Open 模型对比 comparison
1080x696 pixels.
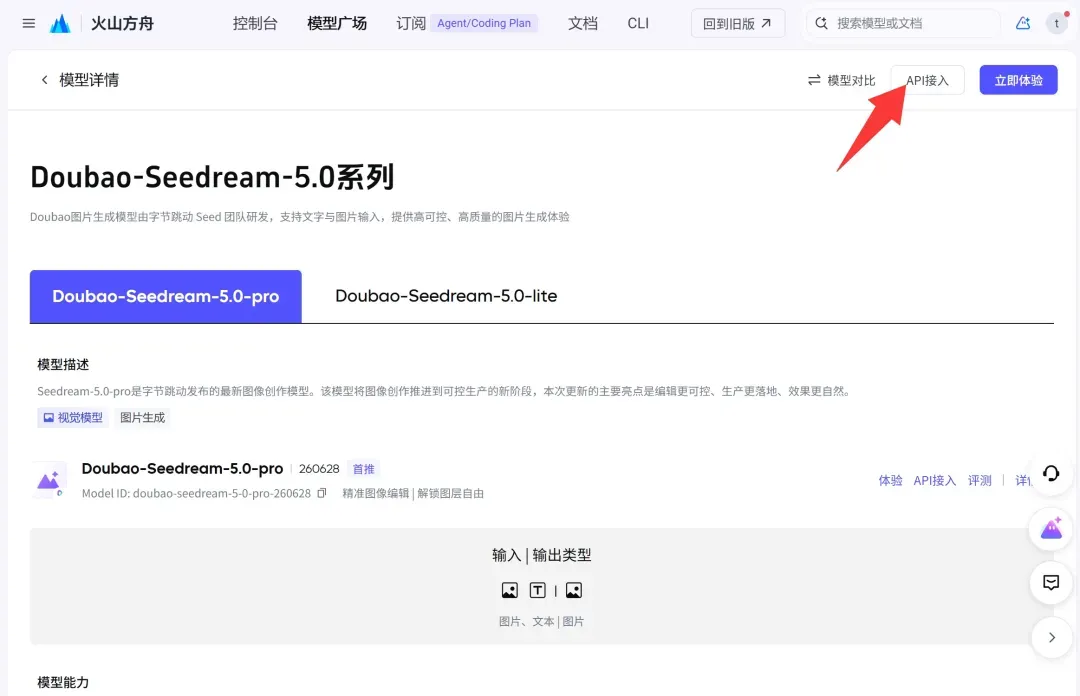coord(841,80)
